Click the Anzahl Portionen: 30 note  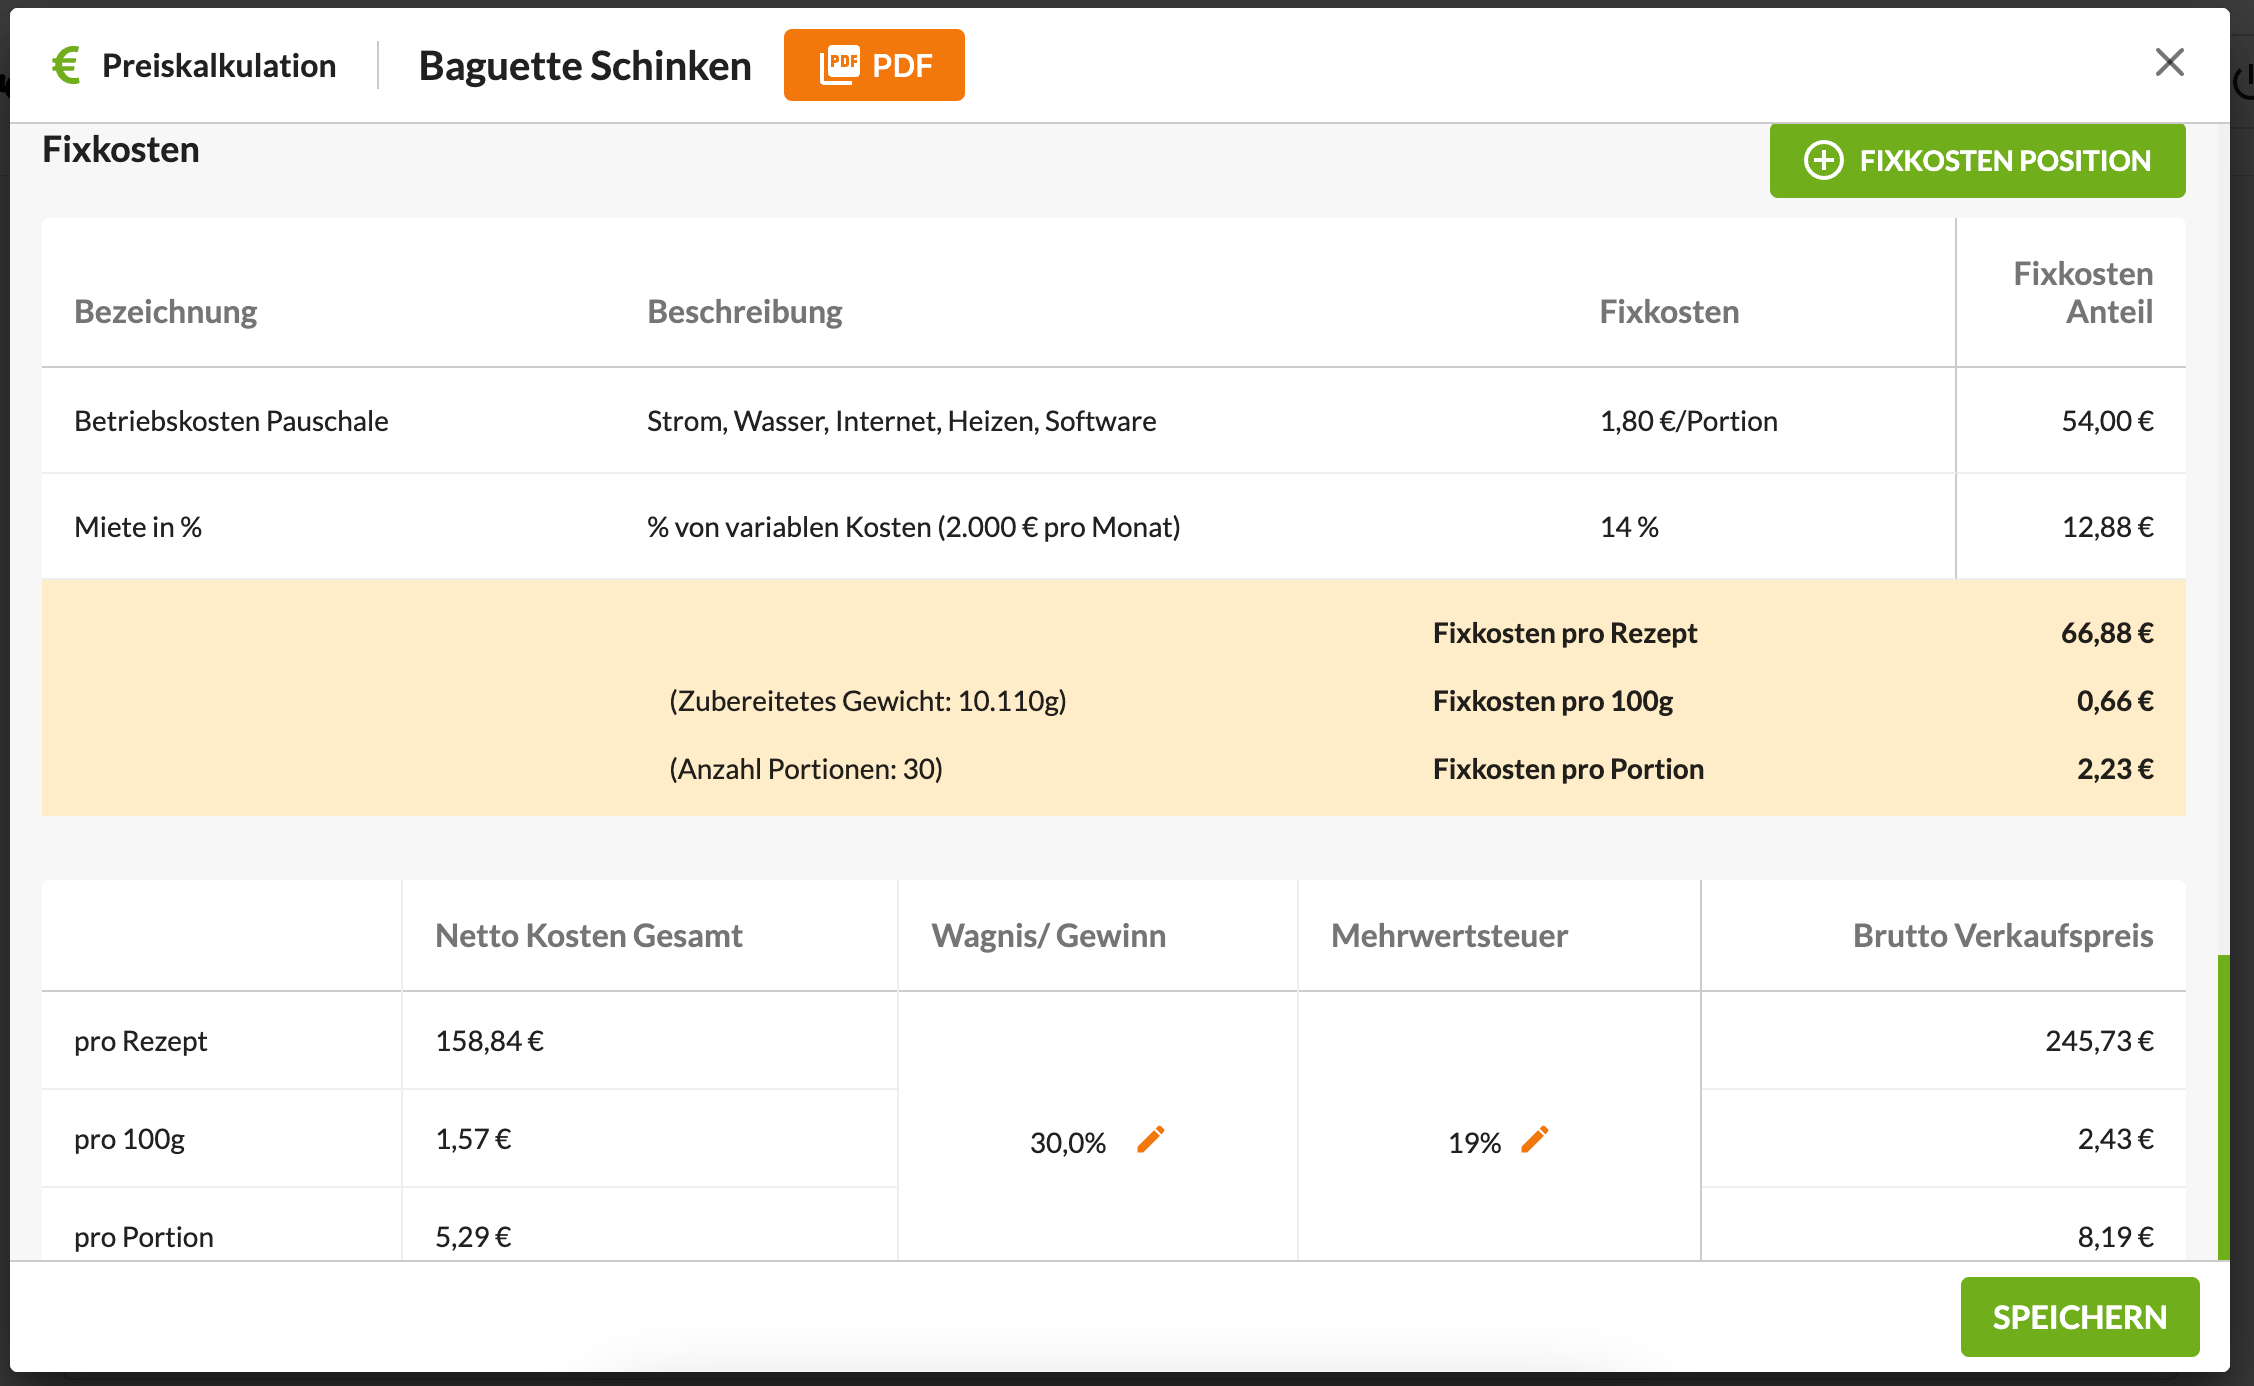[805, 769]
